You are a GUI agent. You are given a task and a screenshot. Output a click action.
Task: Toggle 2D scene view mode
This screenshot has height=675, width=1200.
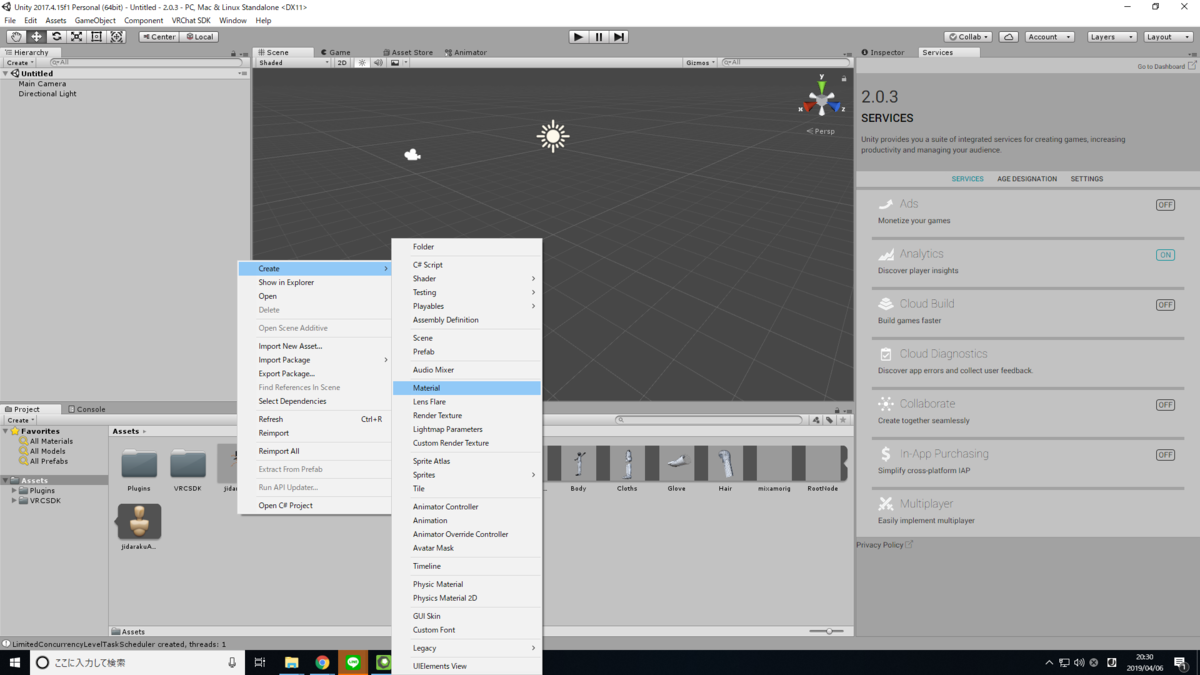[x=342, y=63]
